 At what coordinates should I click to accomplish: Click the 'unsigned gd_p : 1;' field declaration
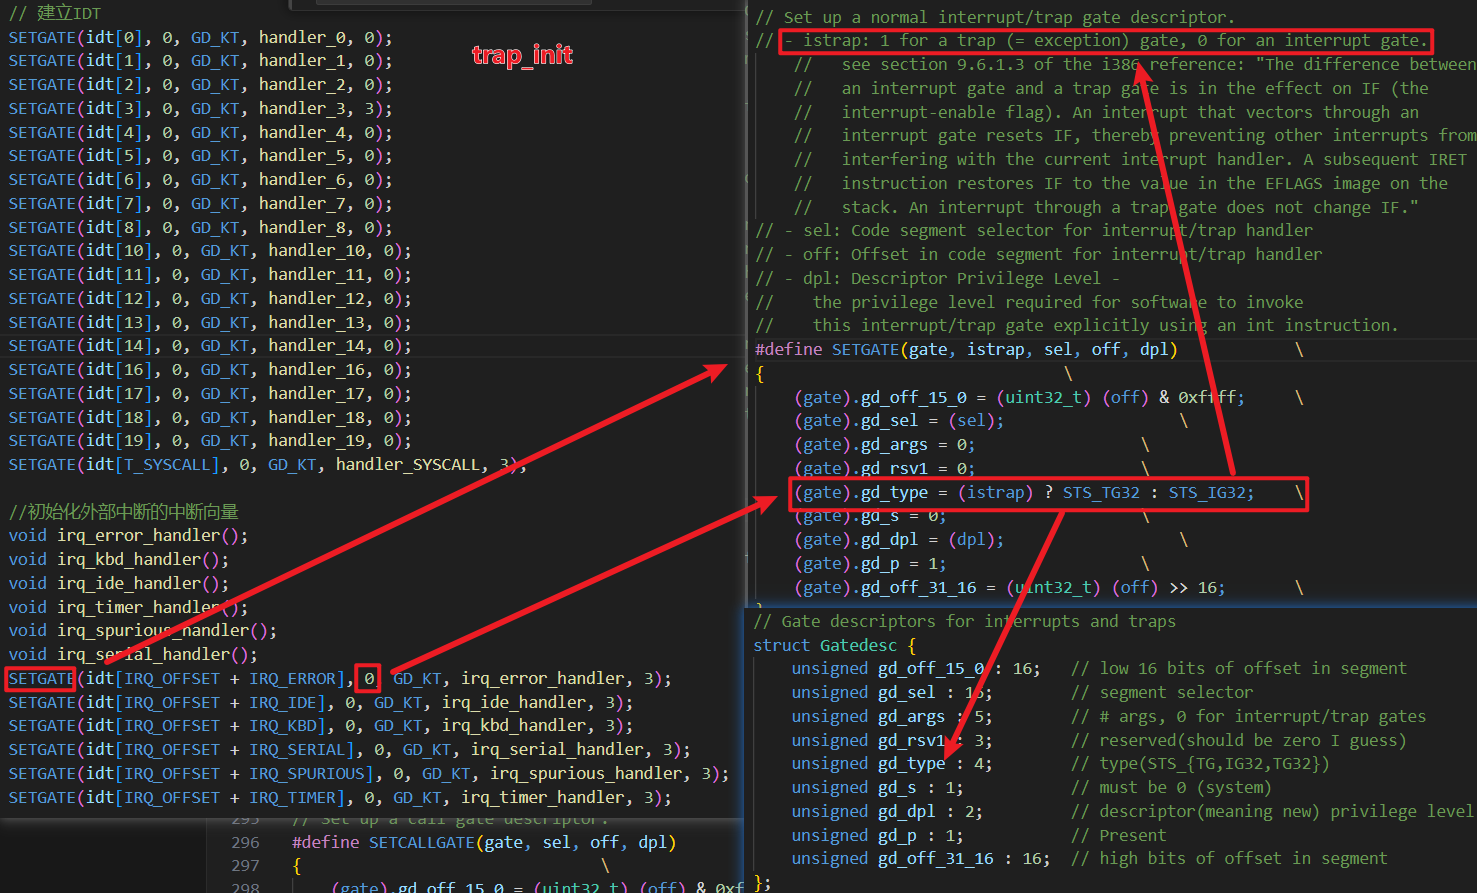point(877,835)
